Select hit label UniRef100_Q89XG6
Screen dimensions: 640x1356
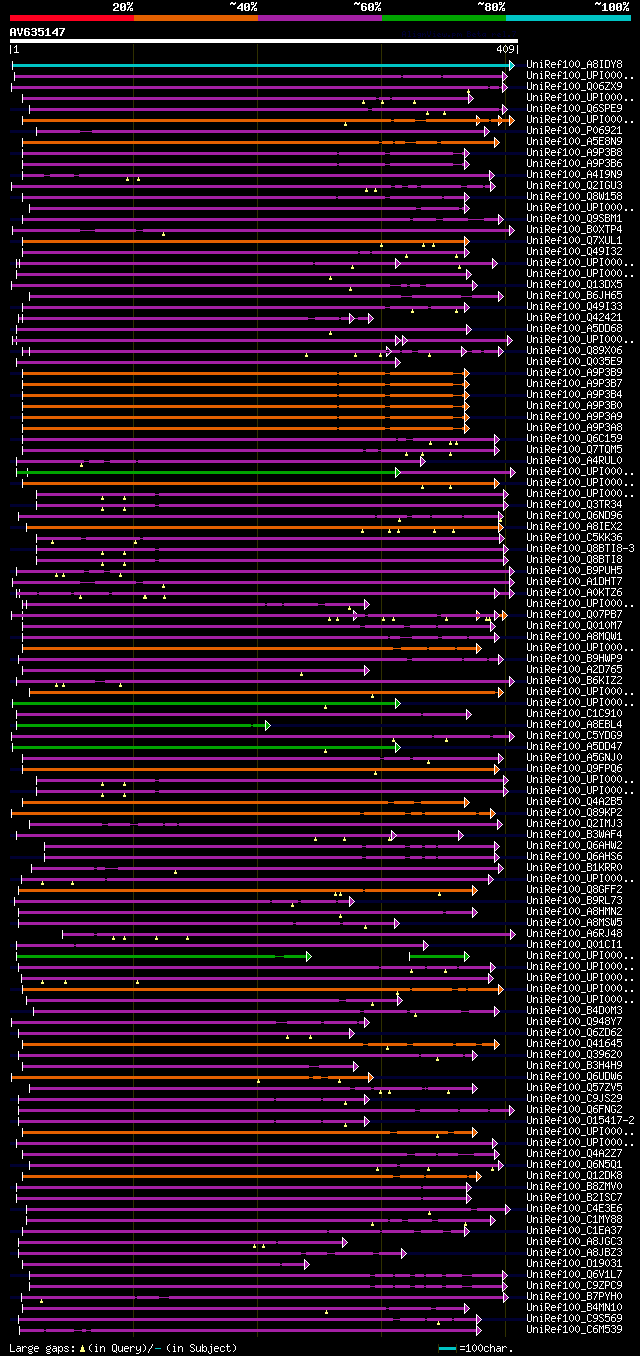(x=576, y=351)
